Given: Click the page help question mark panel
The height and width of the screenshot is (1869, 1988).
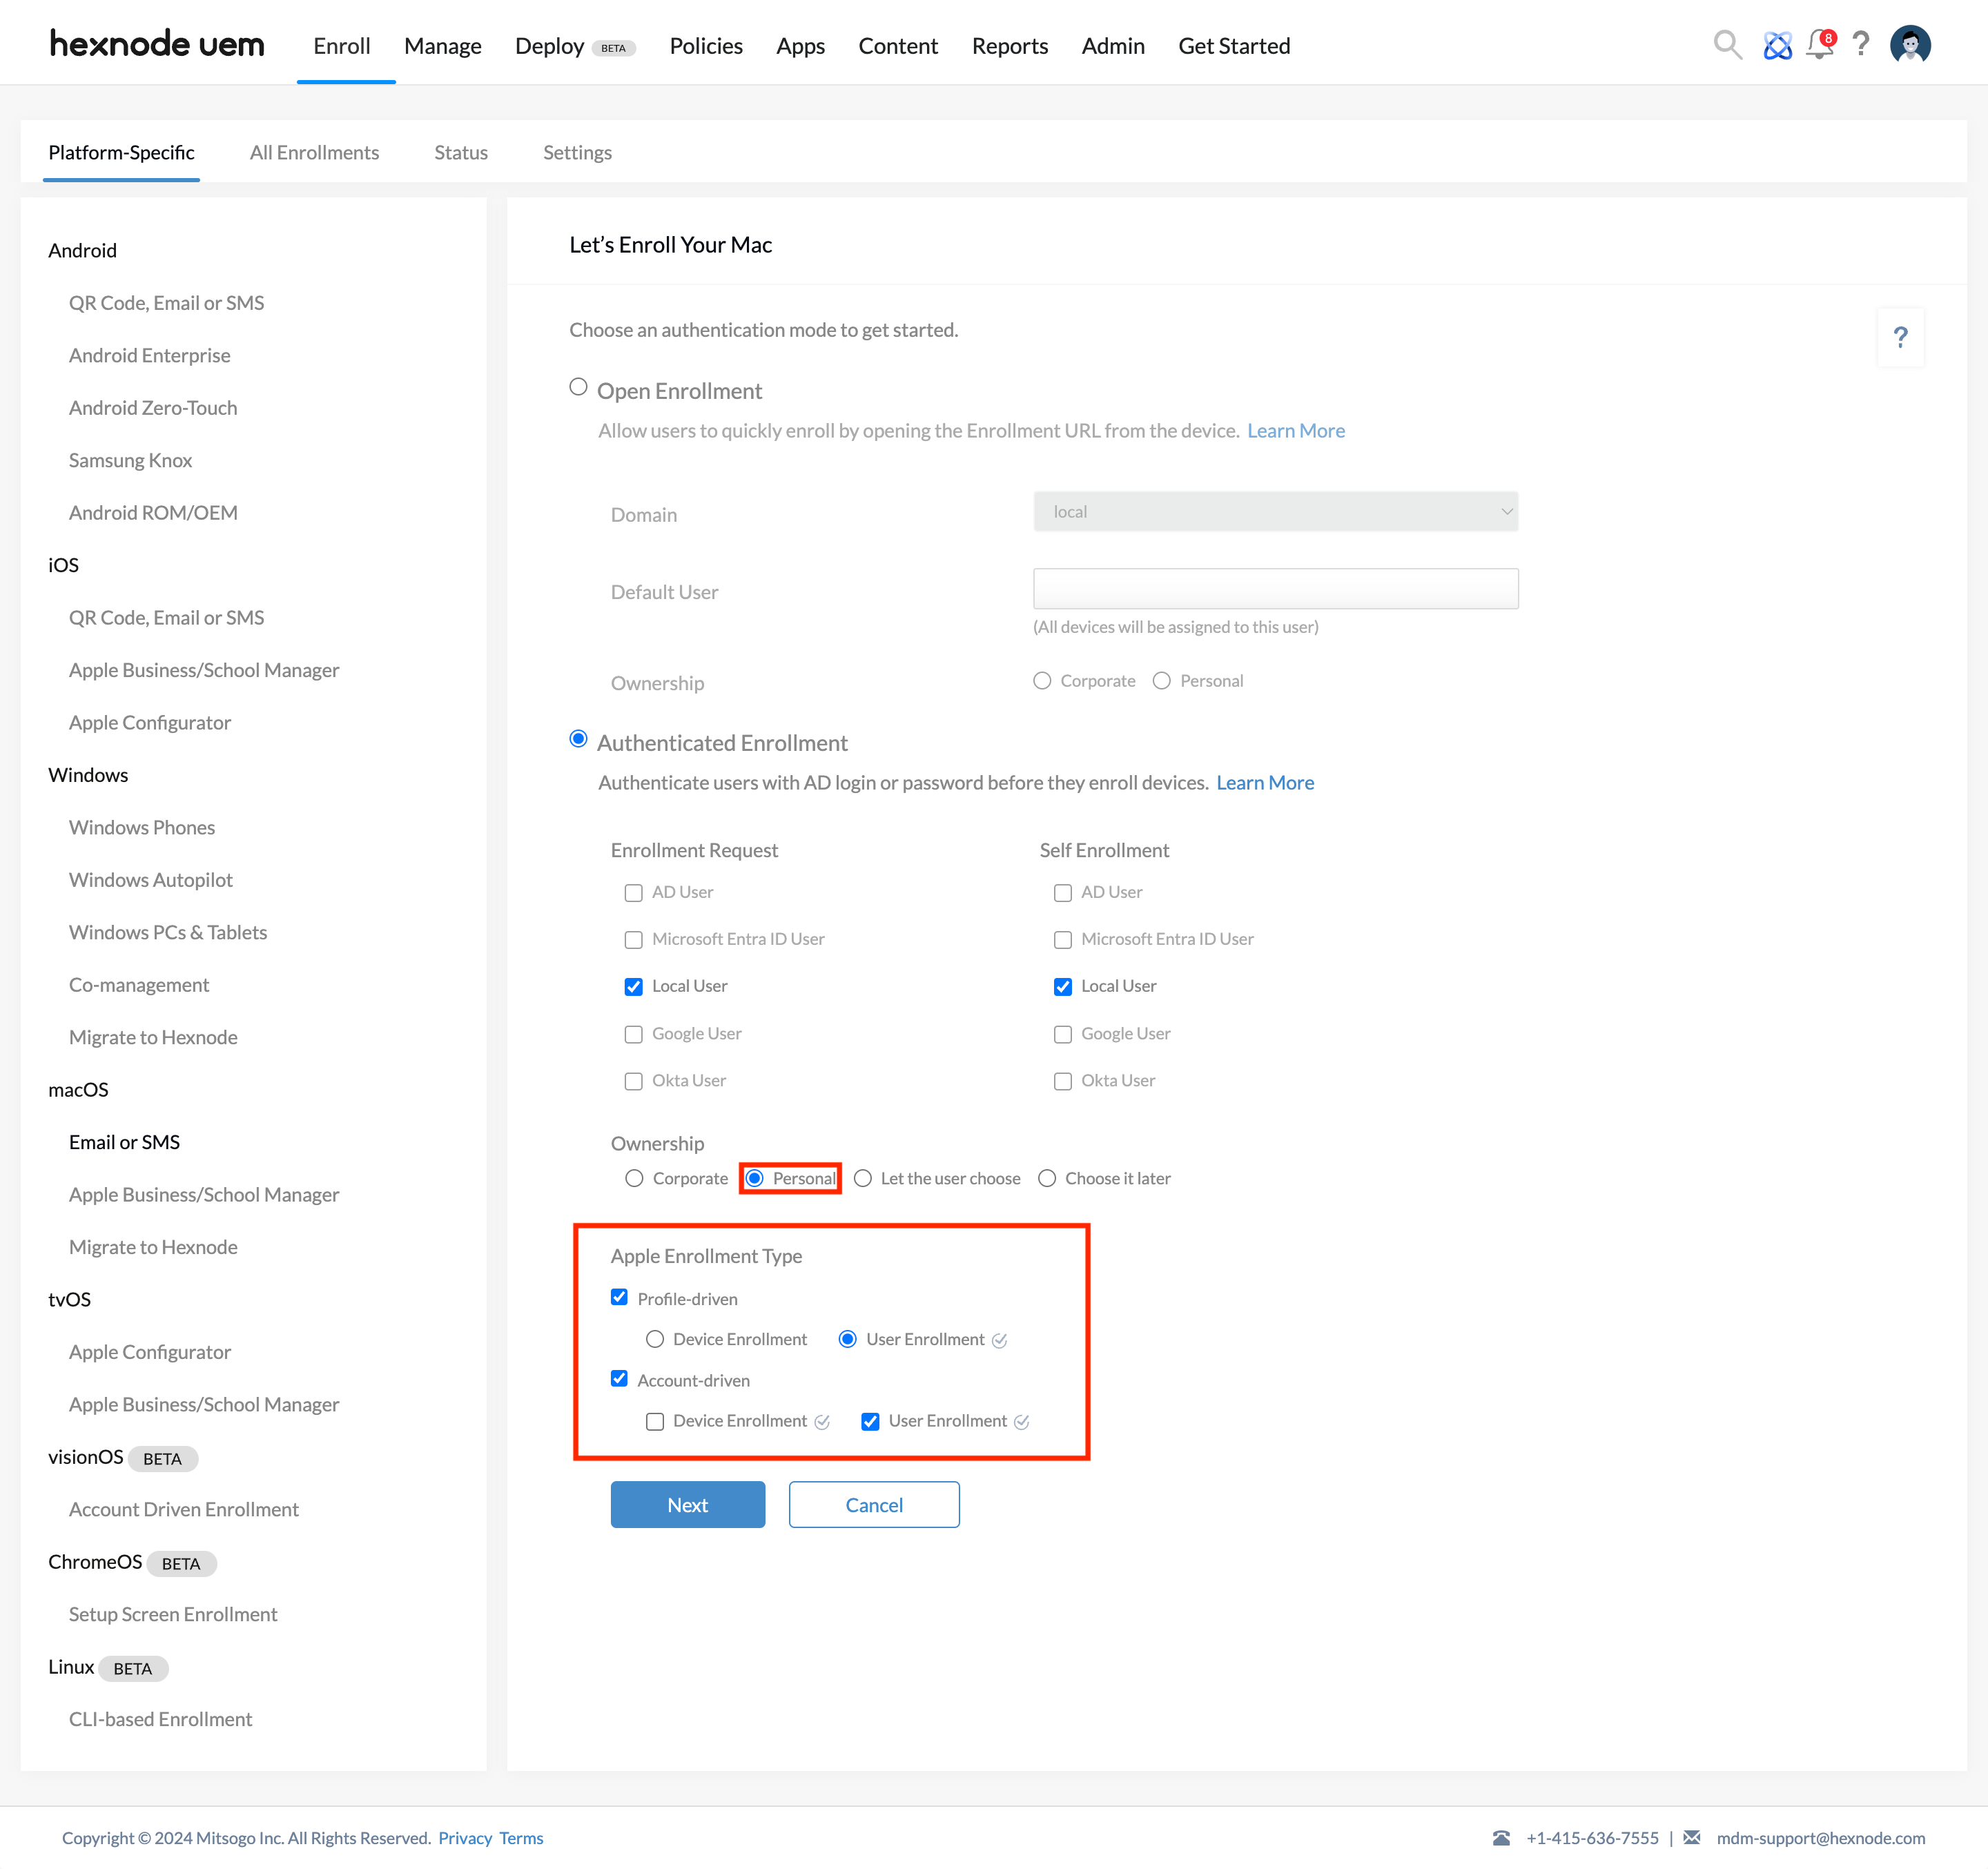Looking at the screenshot, I should [1900, 338].
